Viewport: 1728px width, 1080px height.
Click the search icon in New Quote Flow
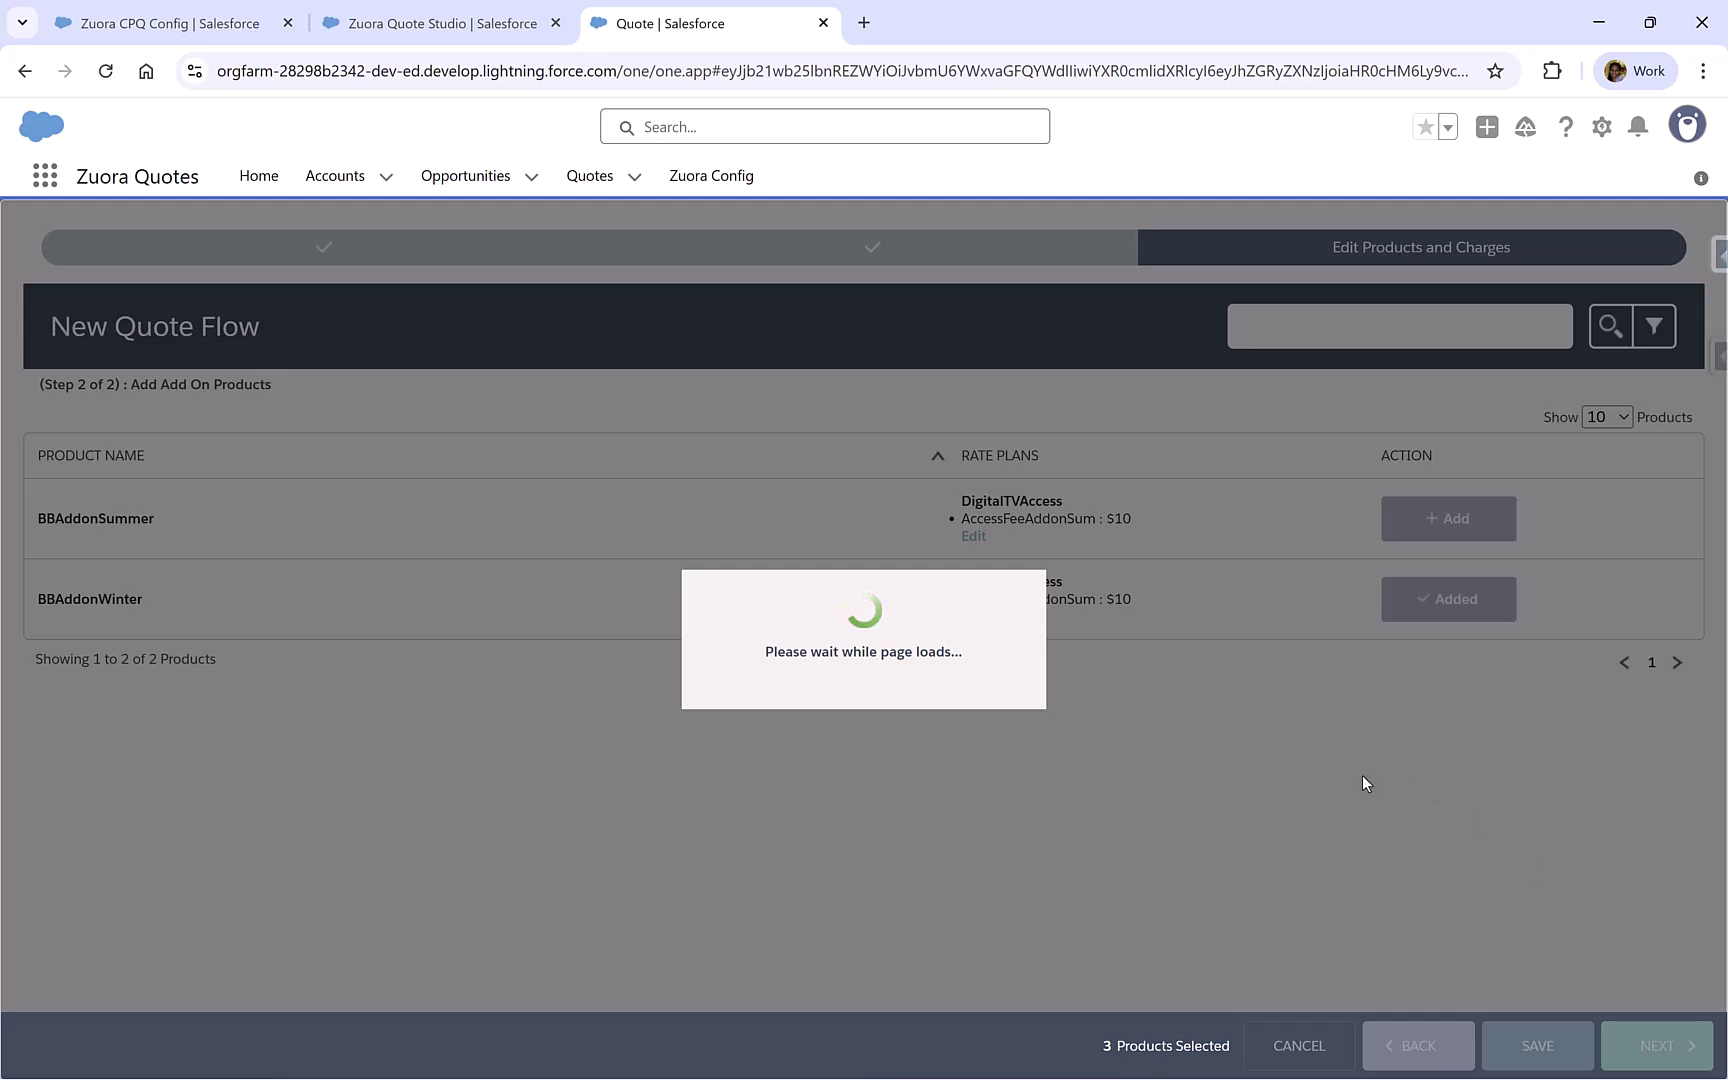1611,326
